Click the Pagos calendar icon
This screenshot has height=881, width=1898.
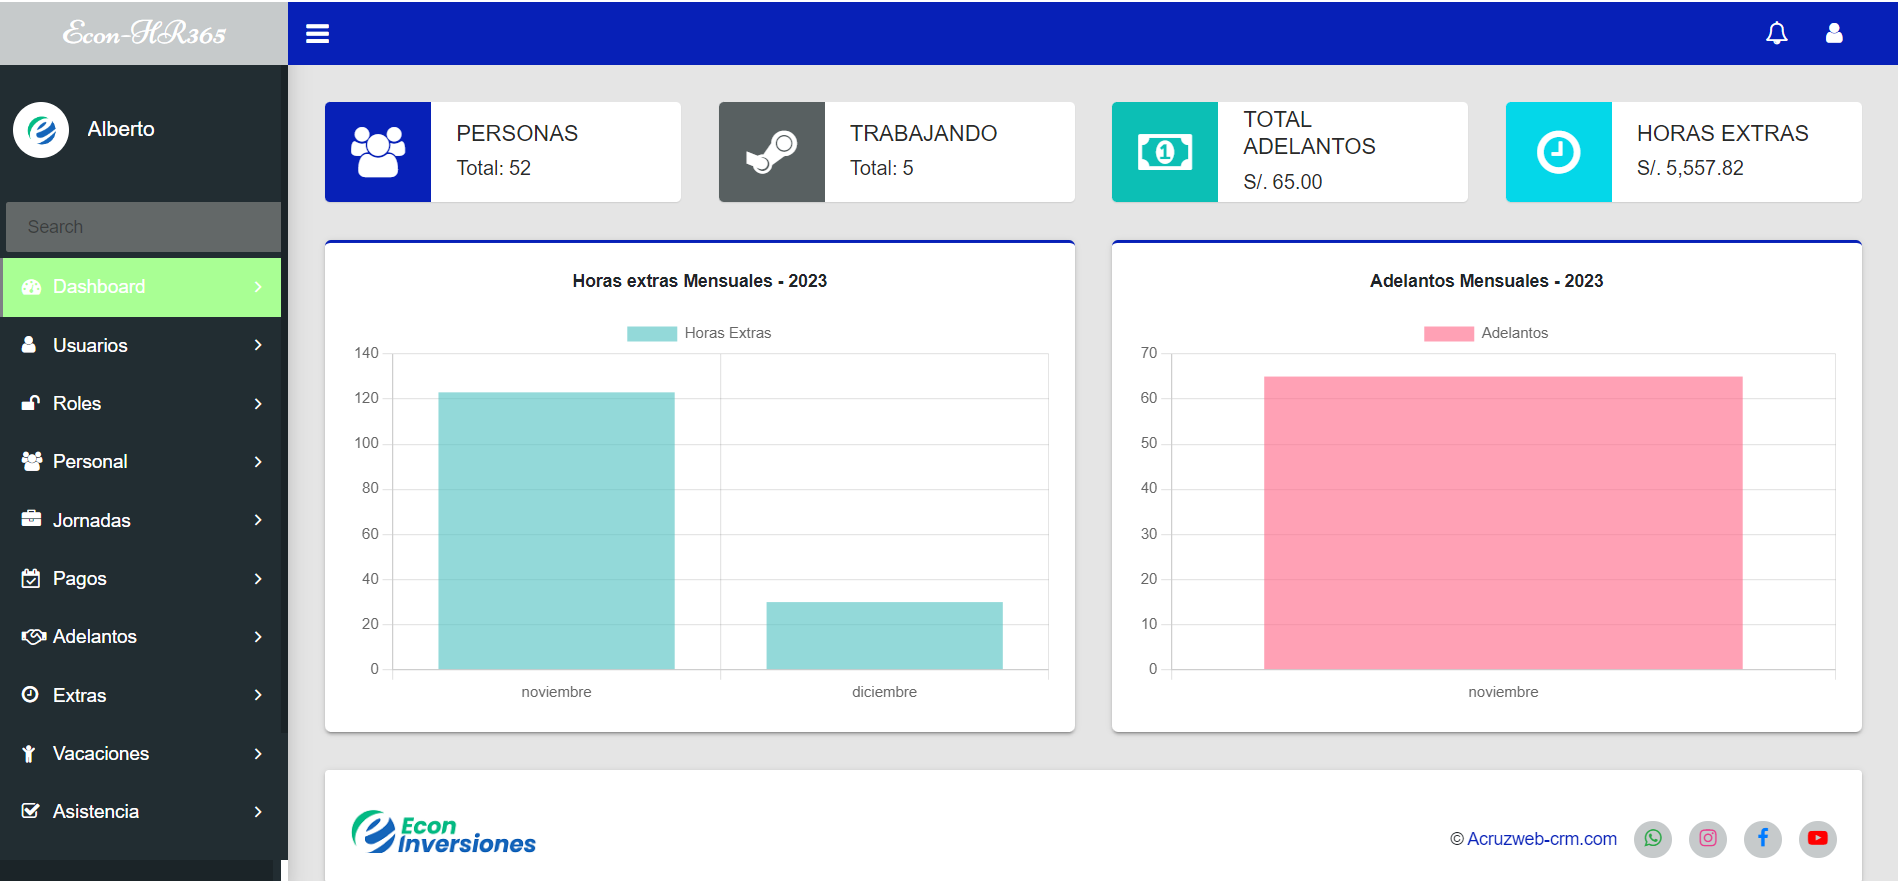(31, 578)
